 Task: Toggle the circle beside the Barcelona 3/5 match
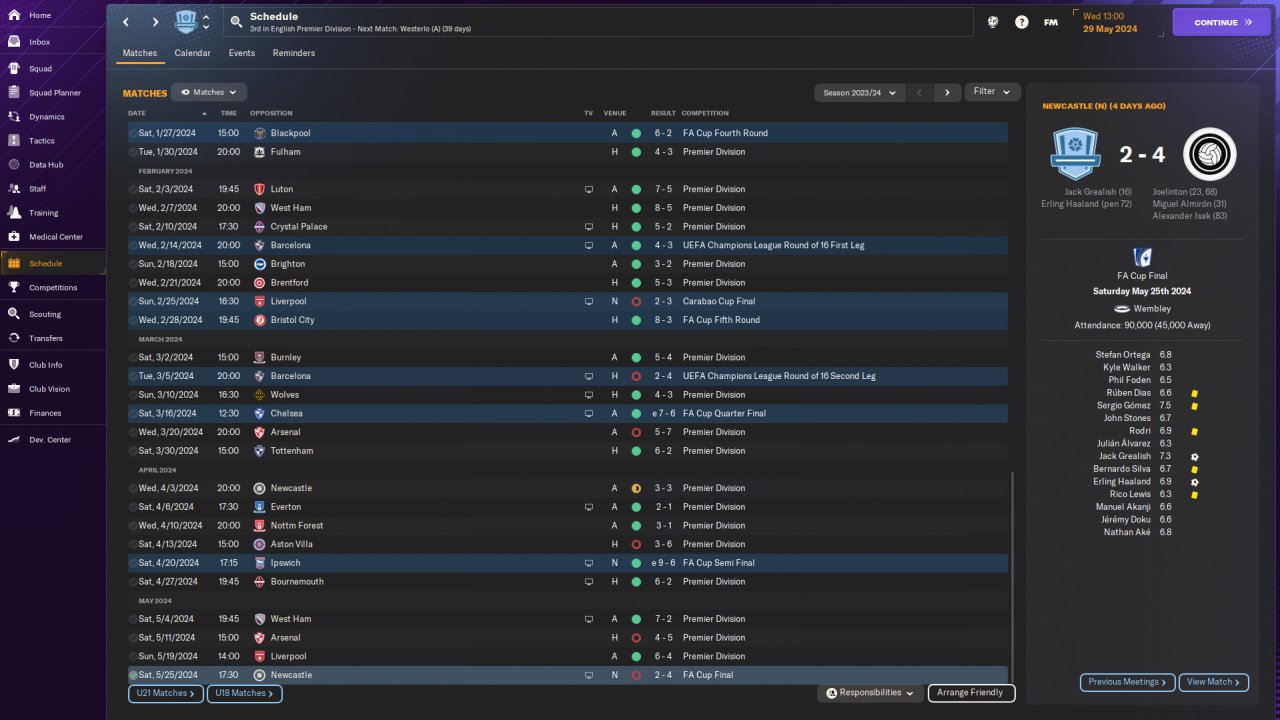[x=134, y=376]
